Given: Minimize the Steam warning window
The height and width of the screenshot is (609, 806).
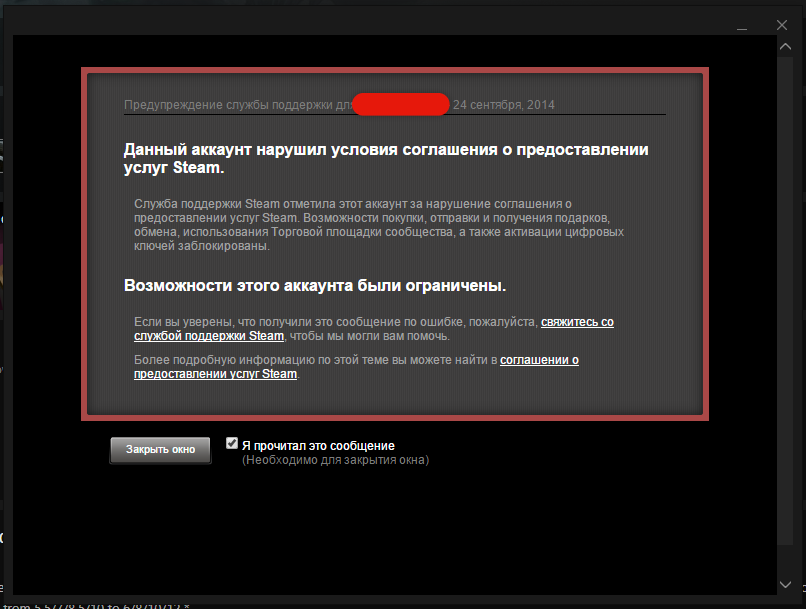Looking at the screenshot, I should [742, 28].
